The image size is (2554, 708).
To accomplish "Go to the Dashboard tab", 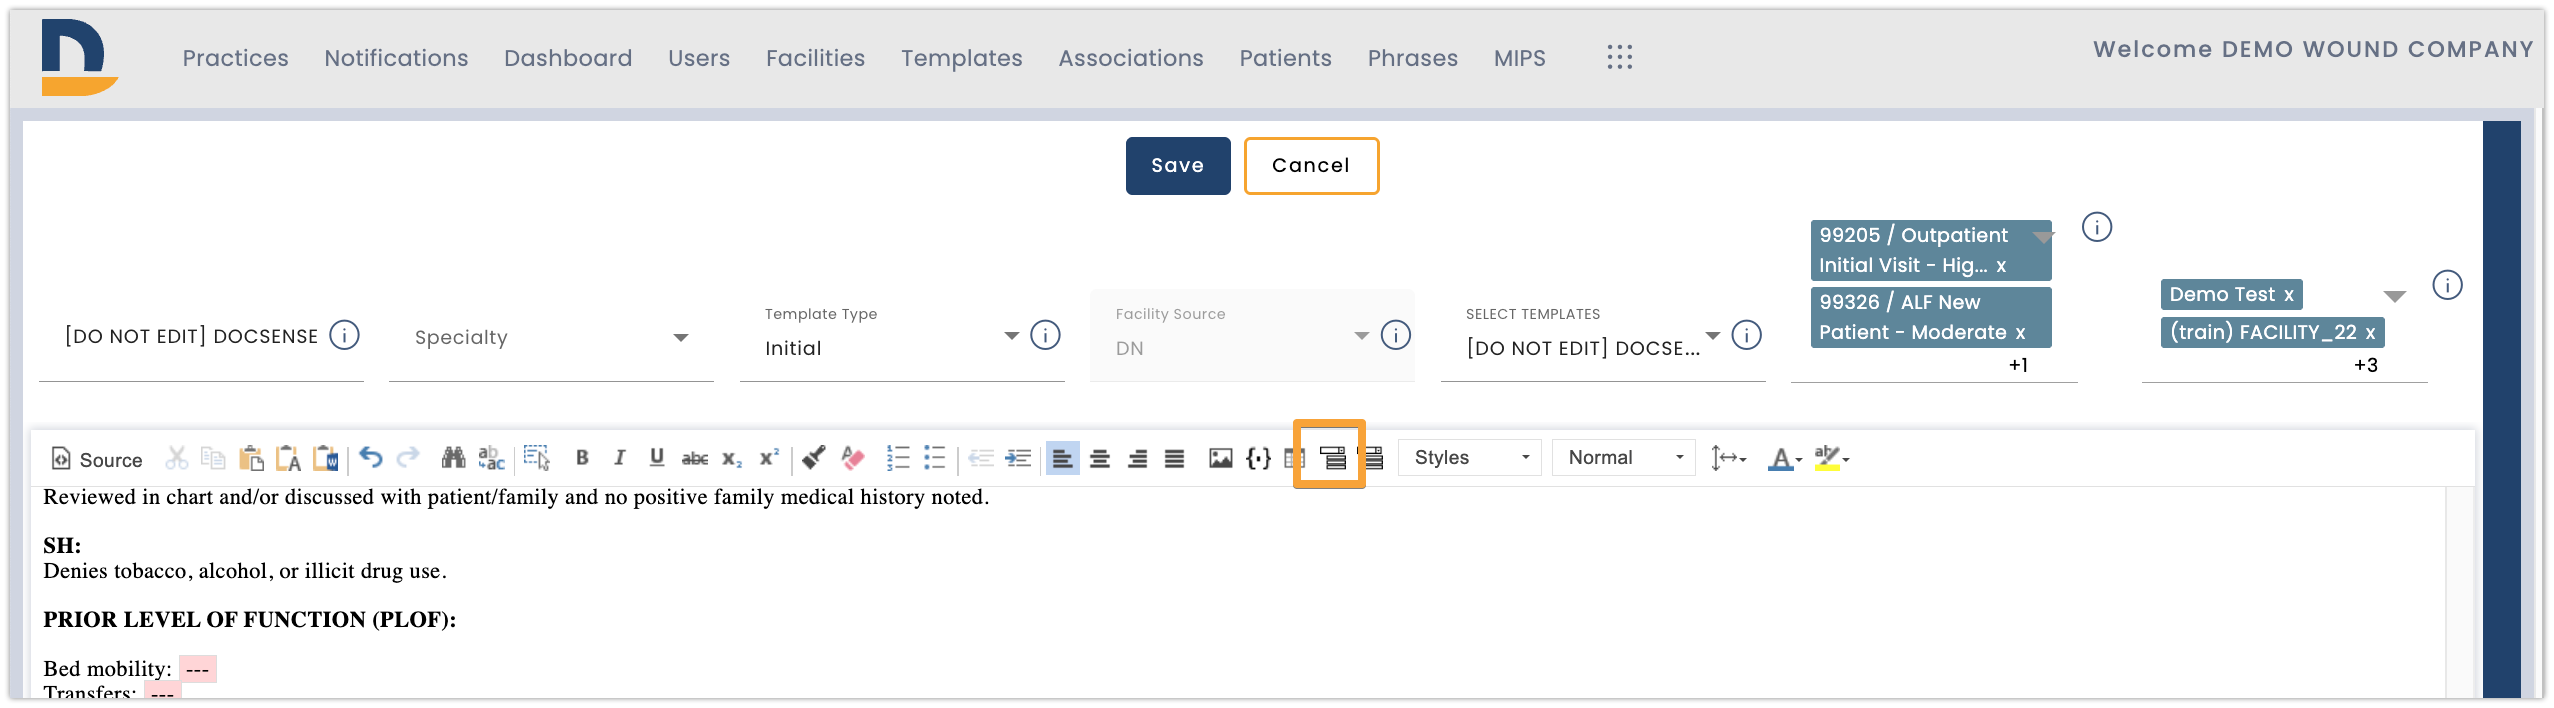I will (568, 58).
